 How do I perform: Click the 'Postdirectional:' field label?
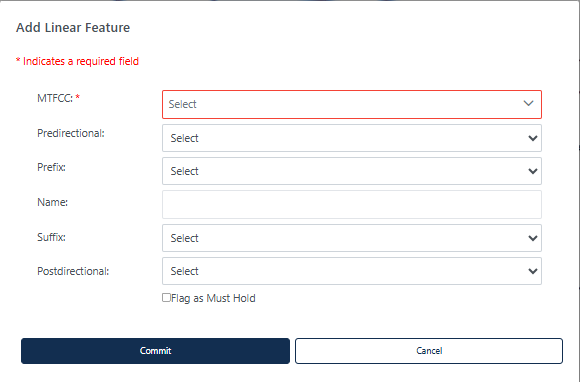pyautogui.click(x=73, y=271)
